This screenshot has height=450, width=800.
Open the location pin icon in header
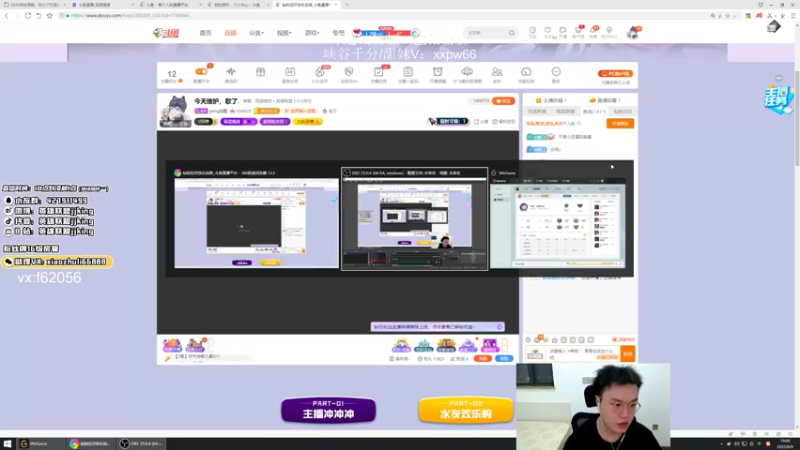[609, 32]
